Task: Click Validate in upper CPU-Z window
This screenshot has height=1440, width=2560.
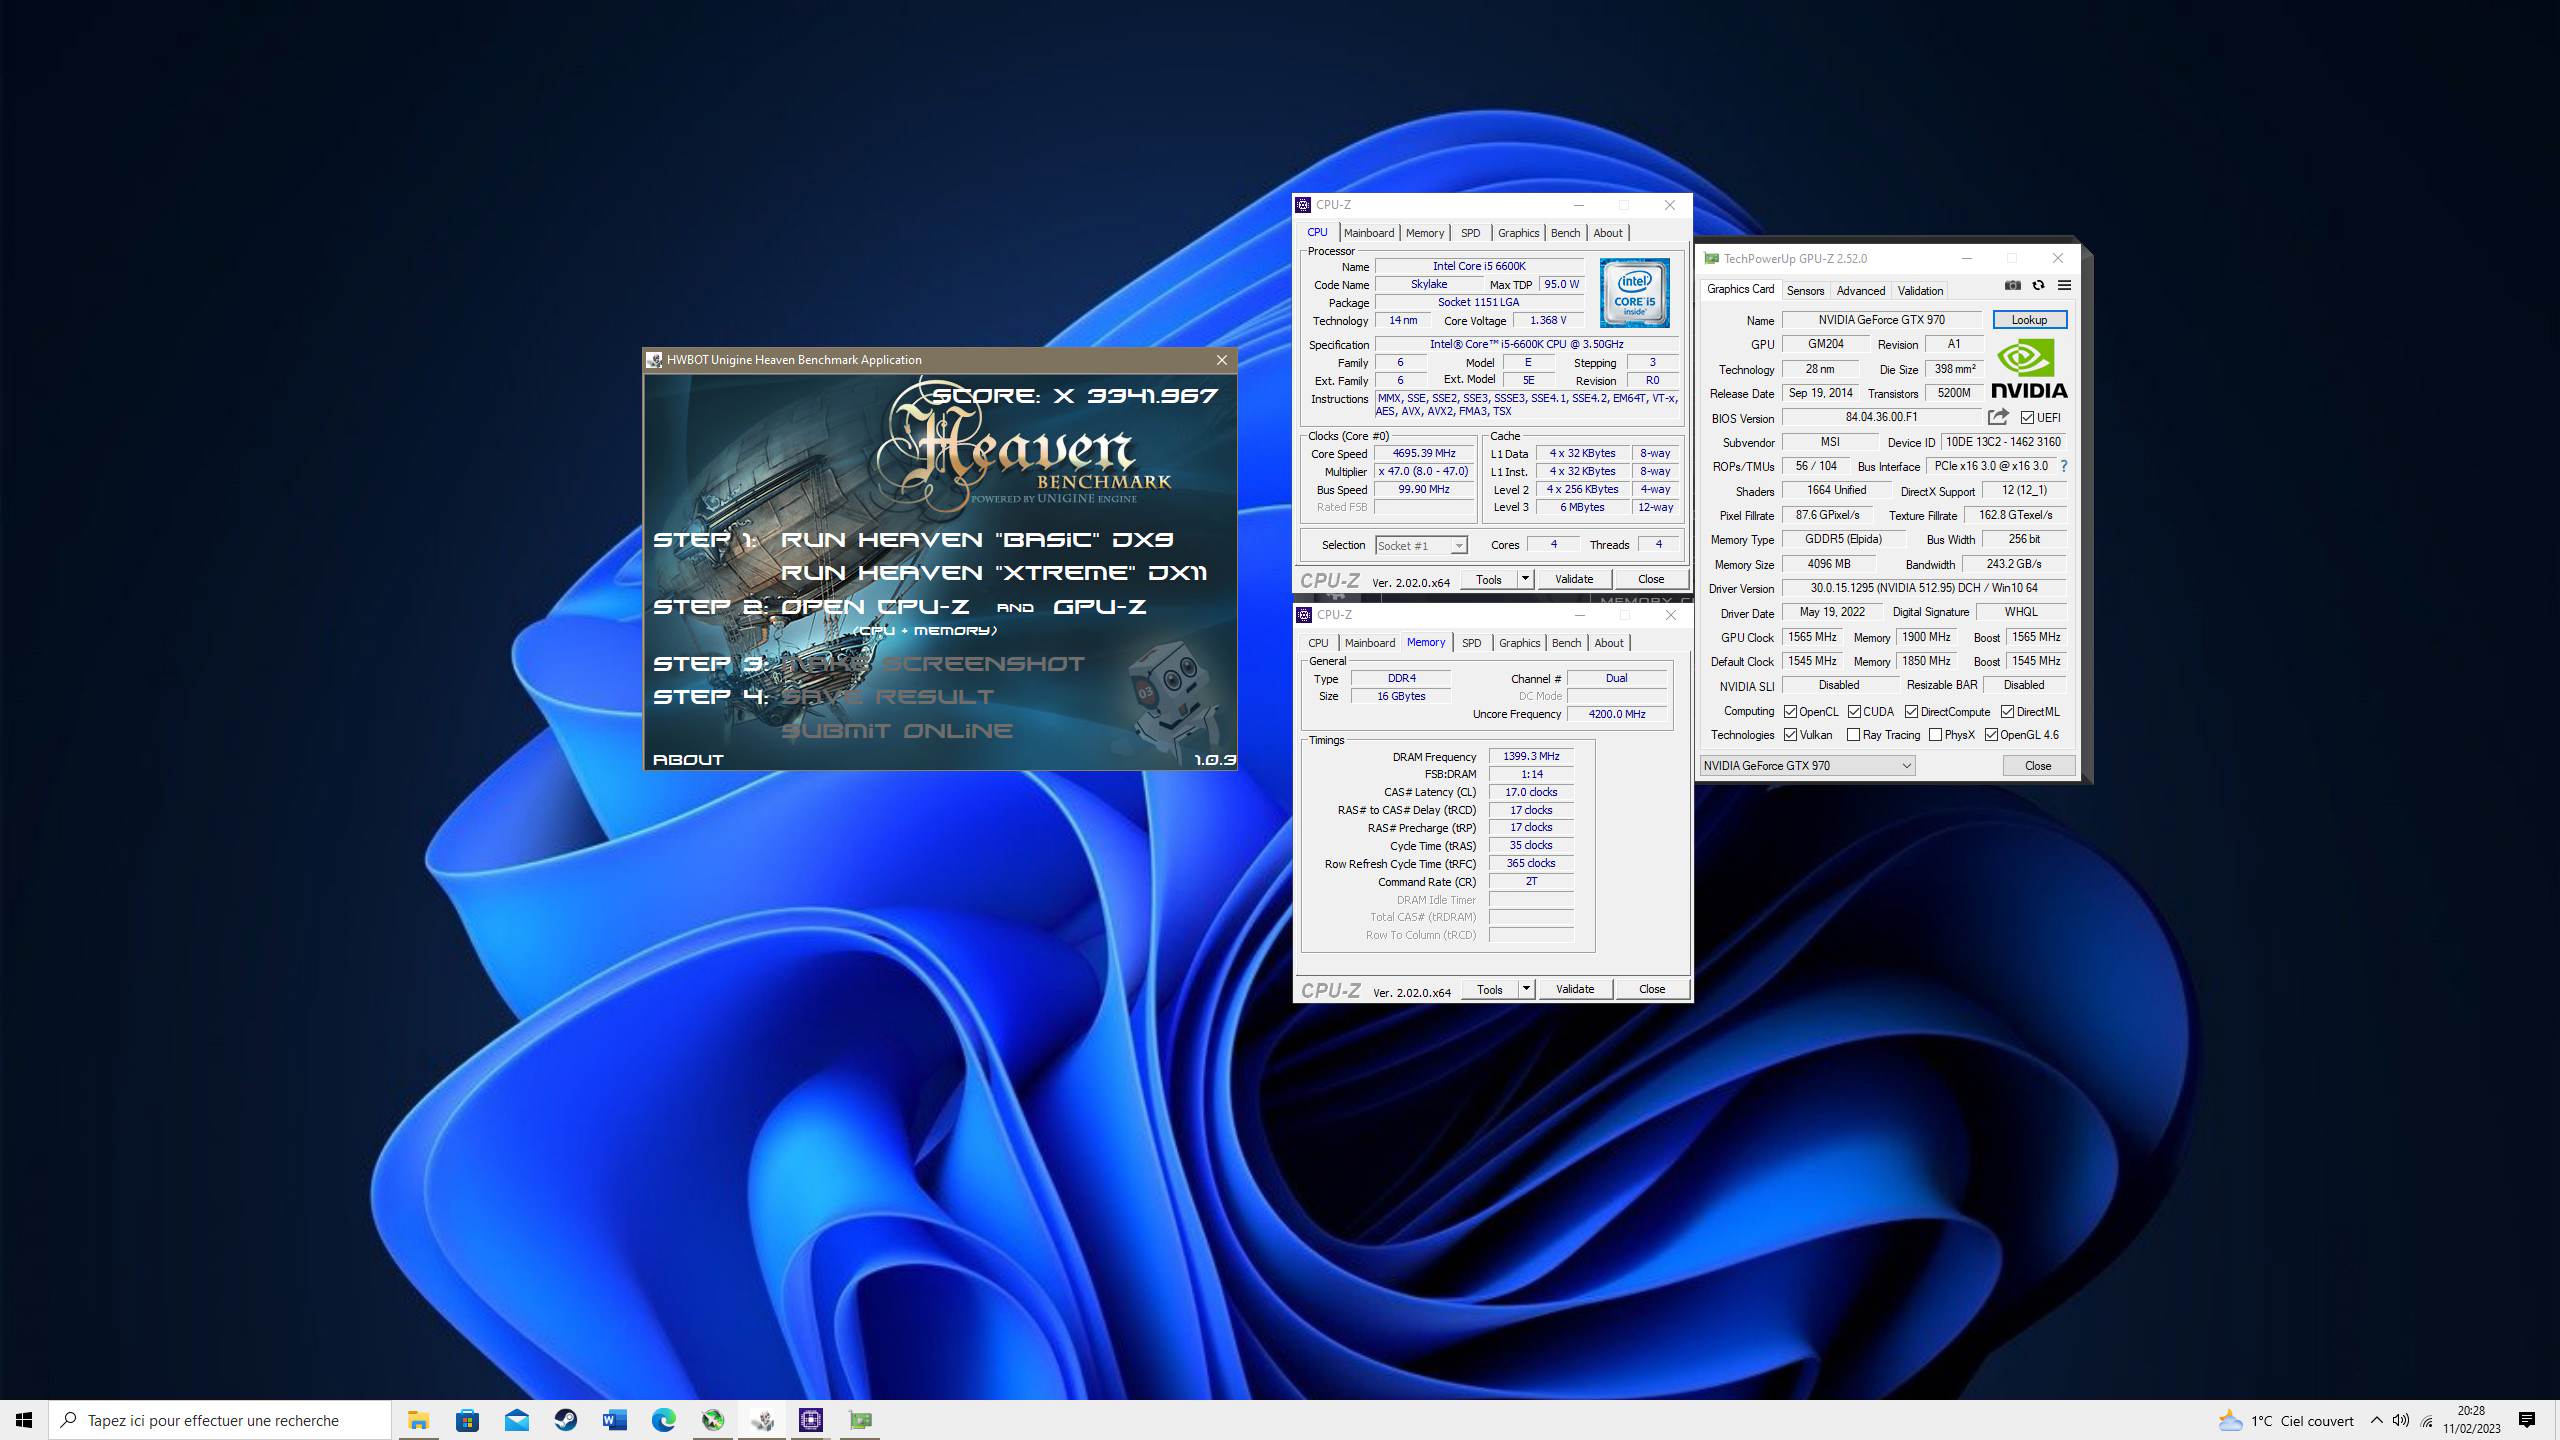Action: [x=1574, y=579]
